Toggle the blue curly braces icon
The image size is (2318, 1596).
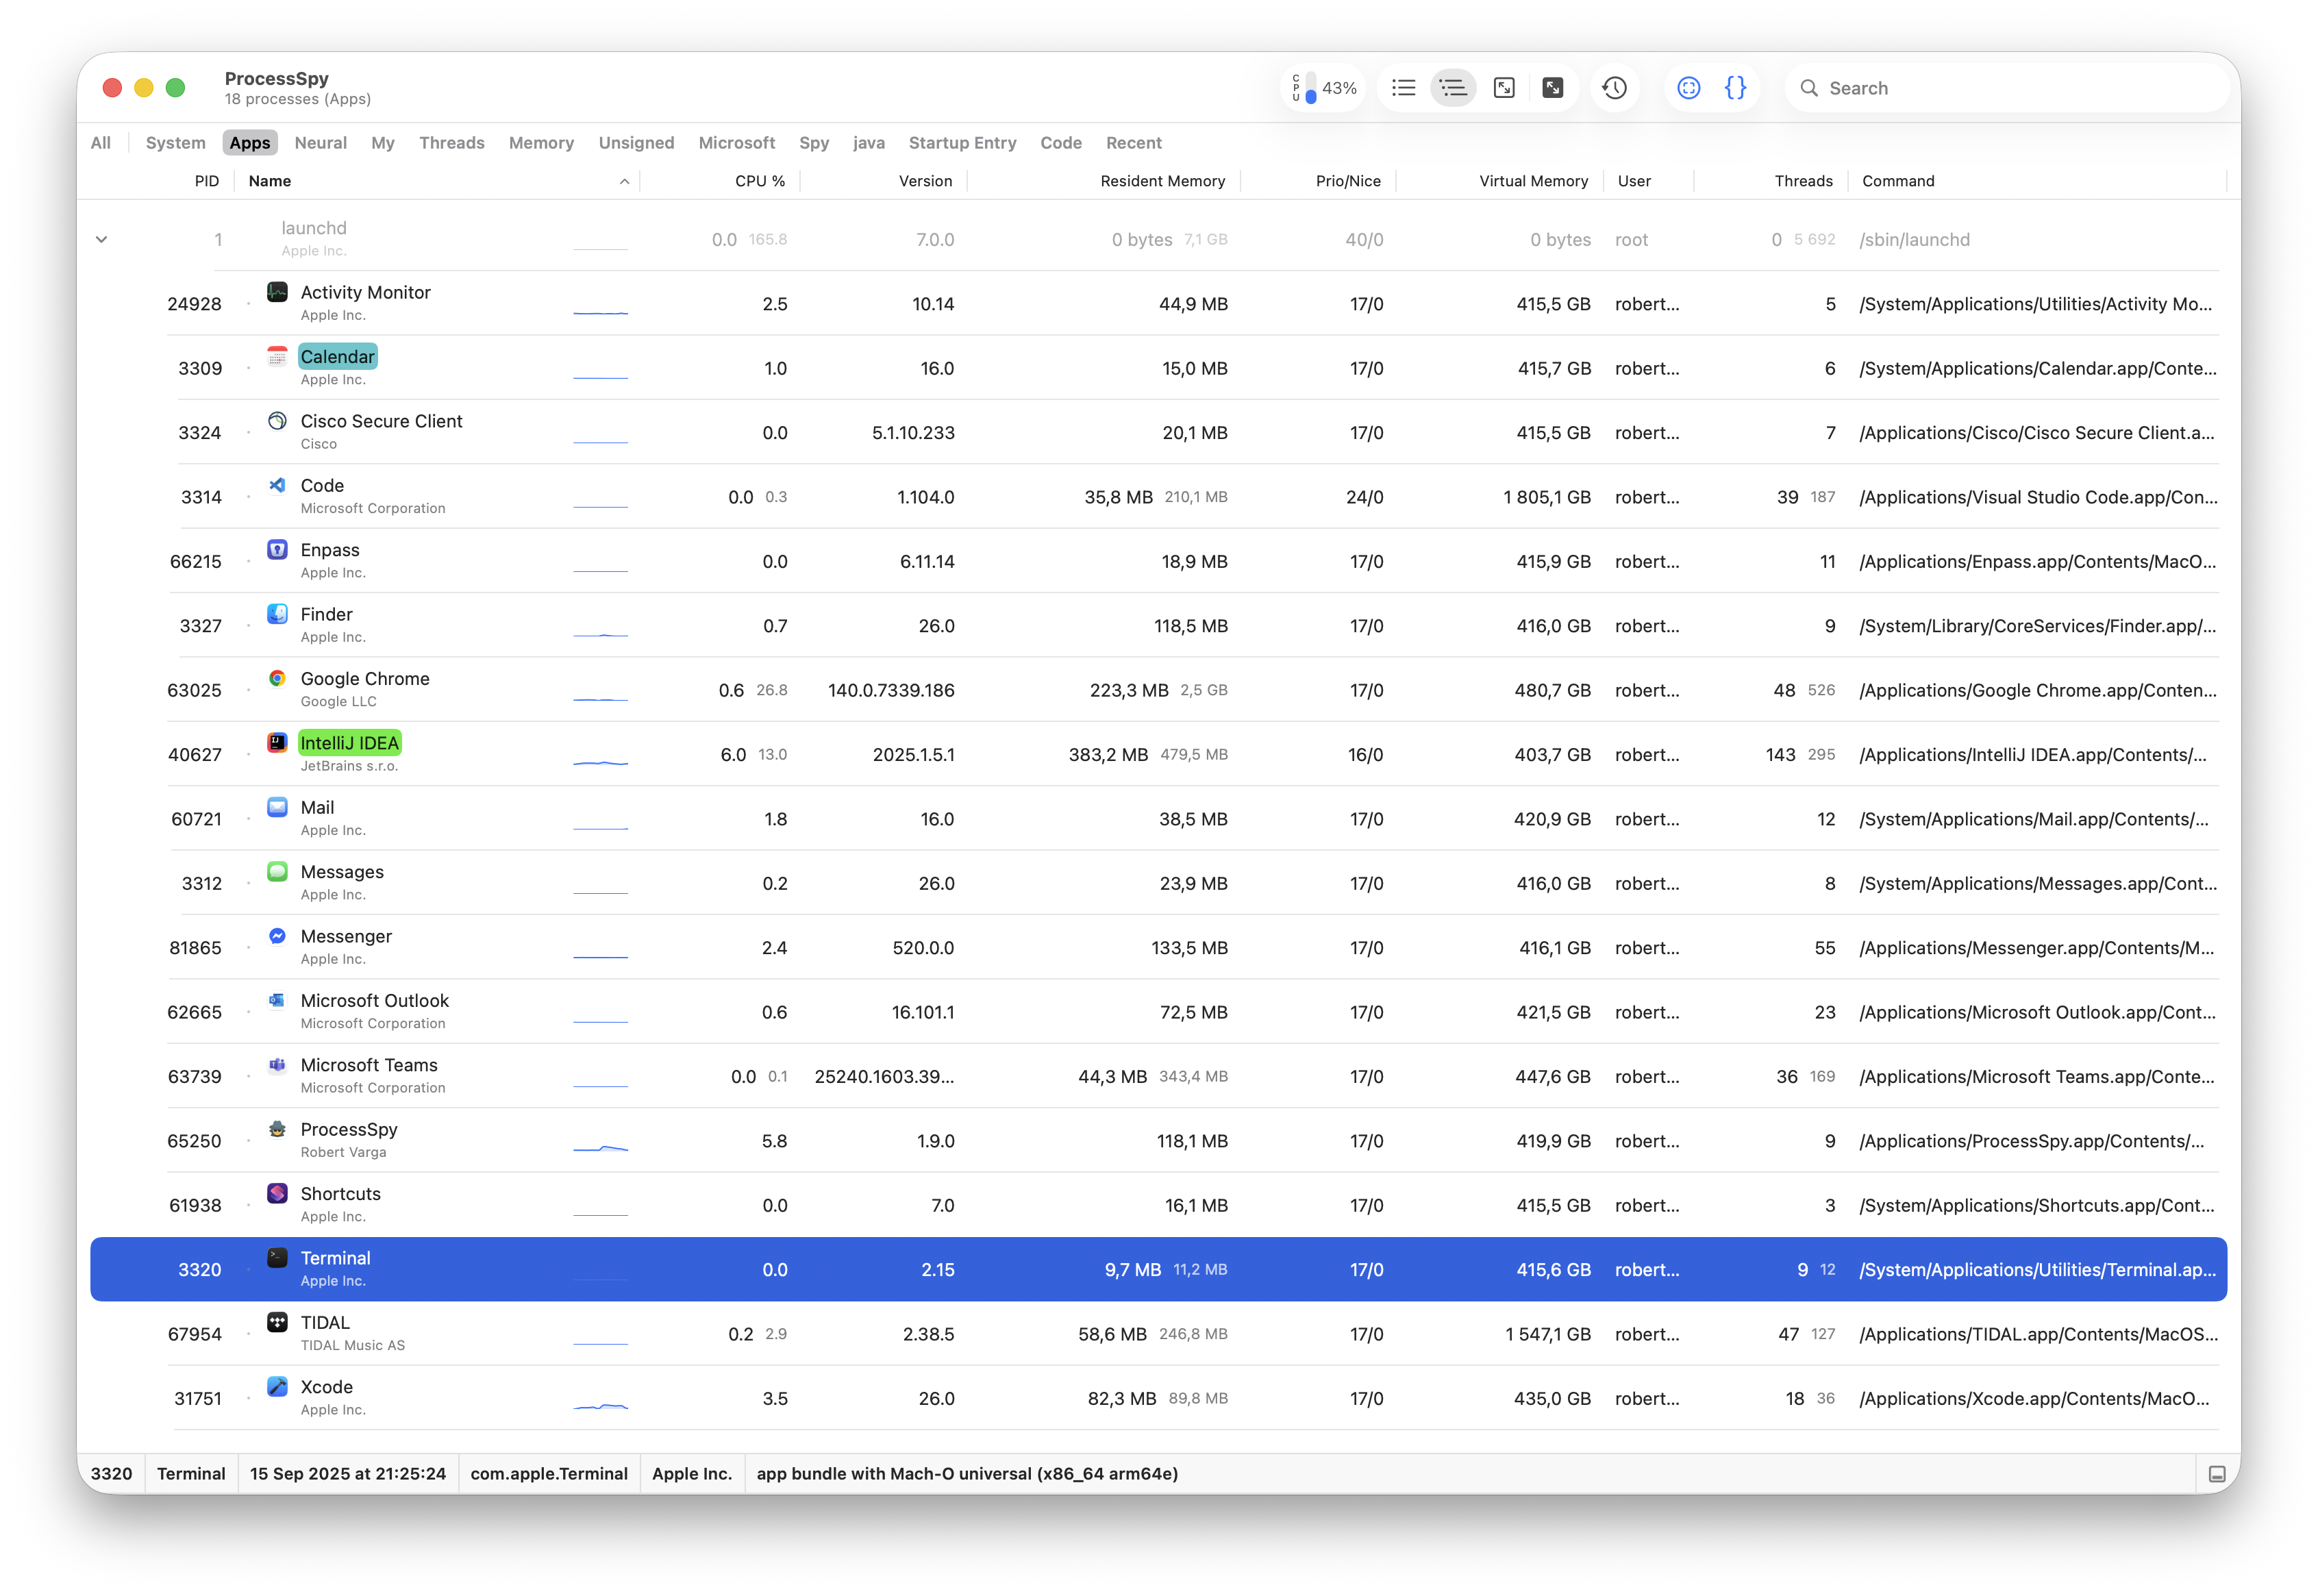(x=1736, y=88)
